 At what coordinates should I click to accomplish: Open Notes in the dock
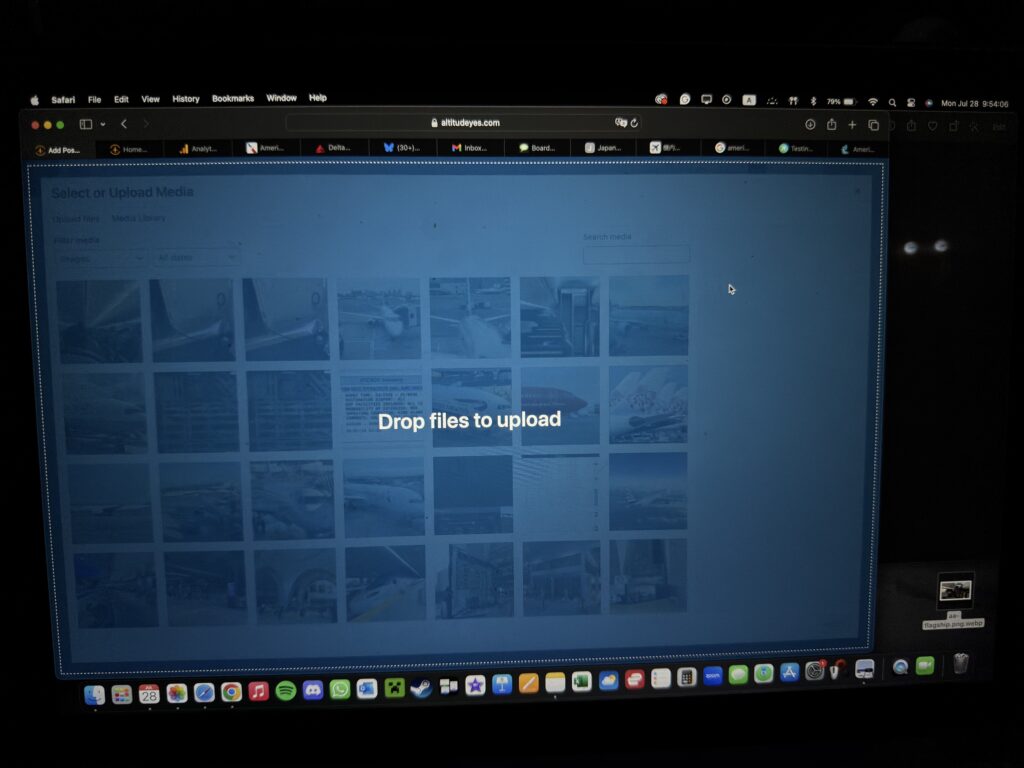(x=555, y=683)
